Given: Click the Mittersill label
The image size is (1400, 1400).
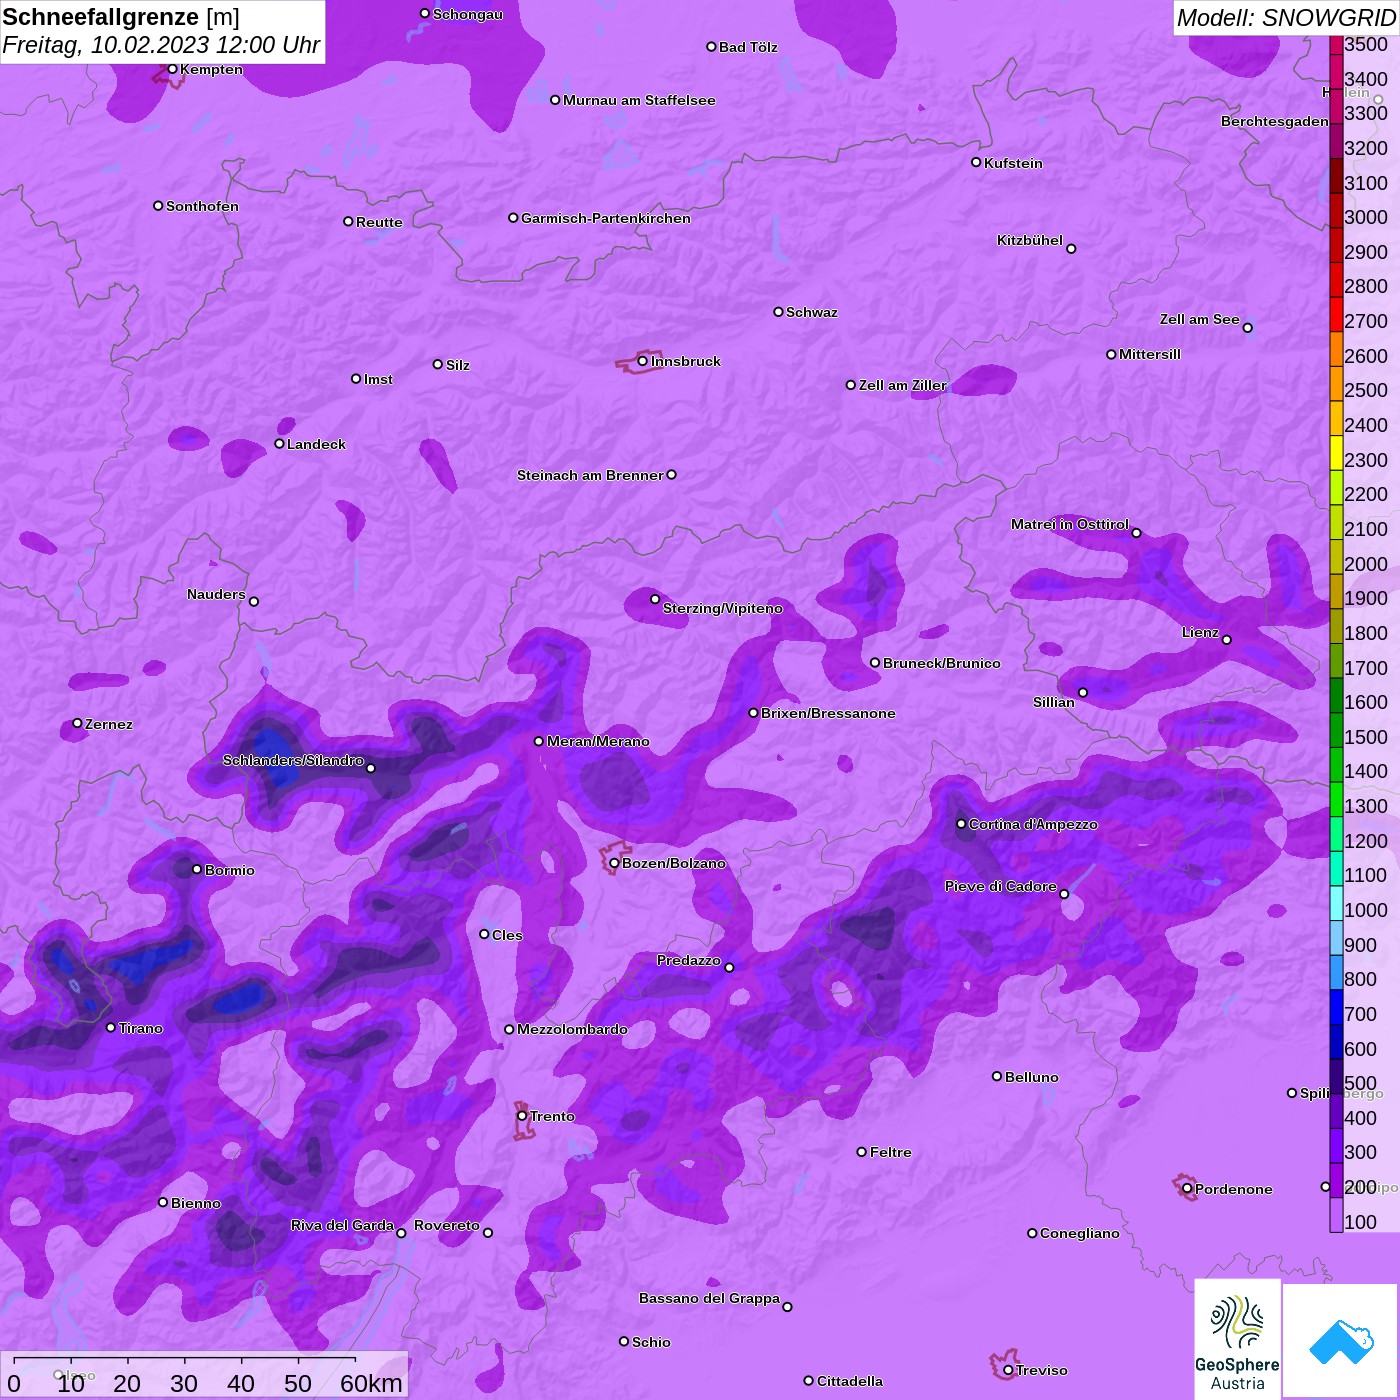Looking at the screenshot, I should coord(1150,354).
